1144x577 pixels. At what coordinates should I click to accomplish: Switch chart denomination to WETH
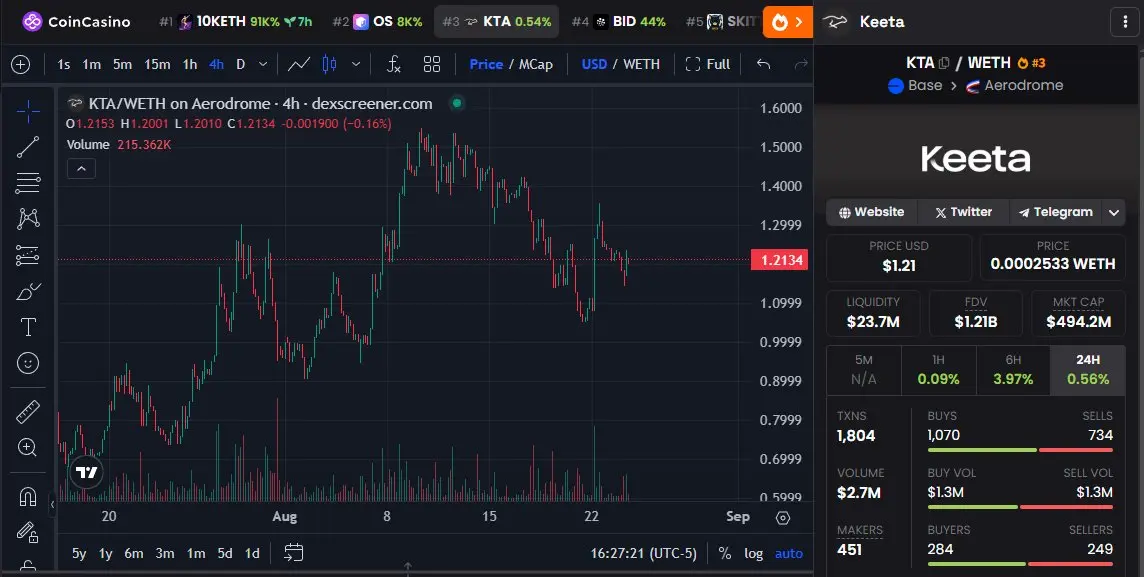(x=641, y=64)
